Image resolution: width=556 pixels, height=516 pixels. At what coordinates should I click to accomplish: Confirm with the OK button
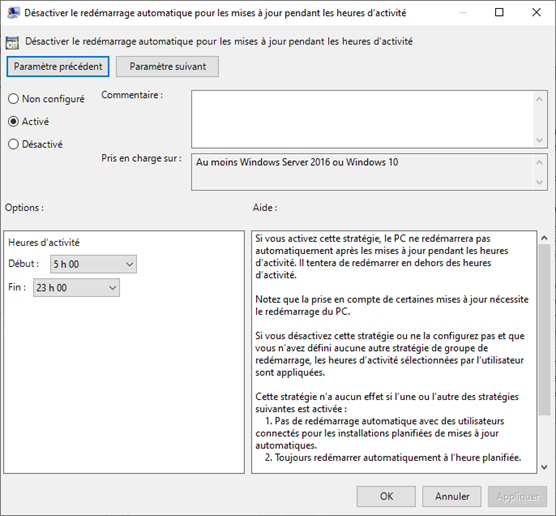[386, 496]
